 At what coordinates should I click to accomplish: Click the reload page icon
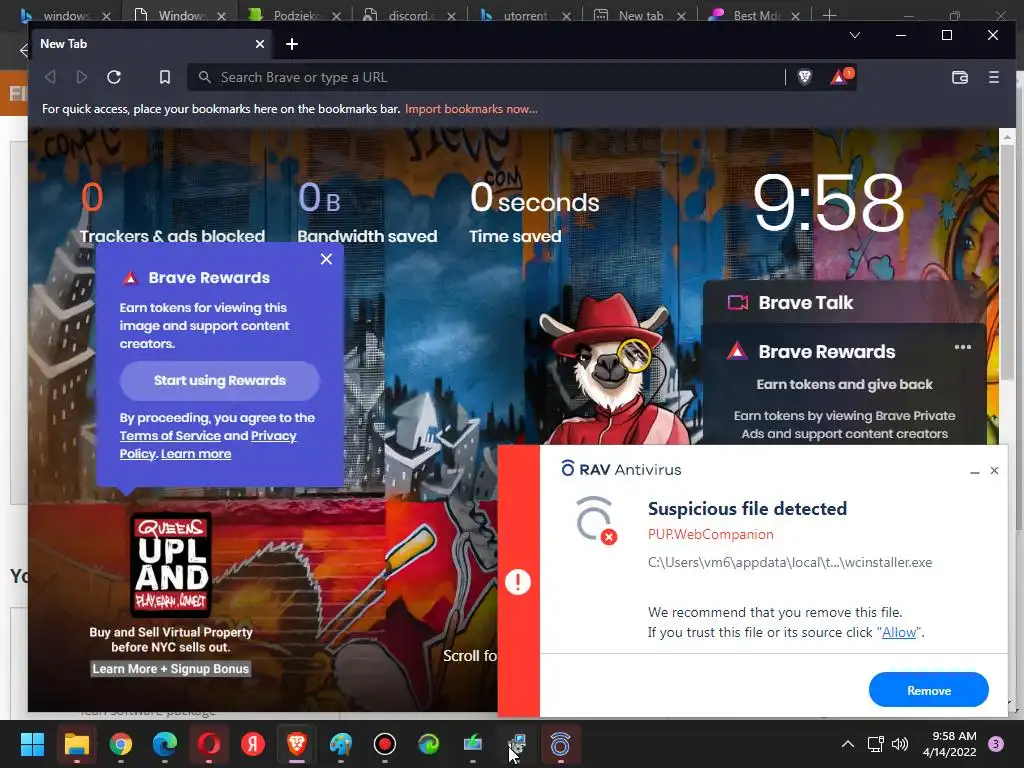[x=114, y=77]
